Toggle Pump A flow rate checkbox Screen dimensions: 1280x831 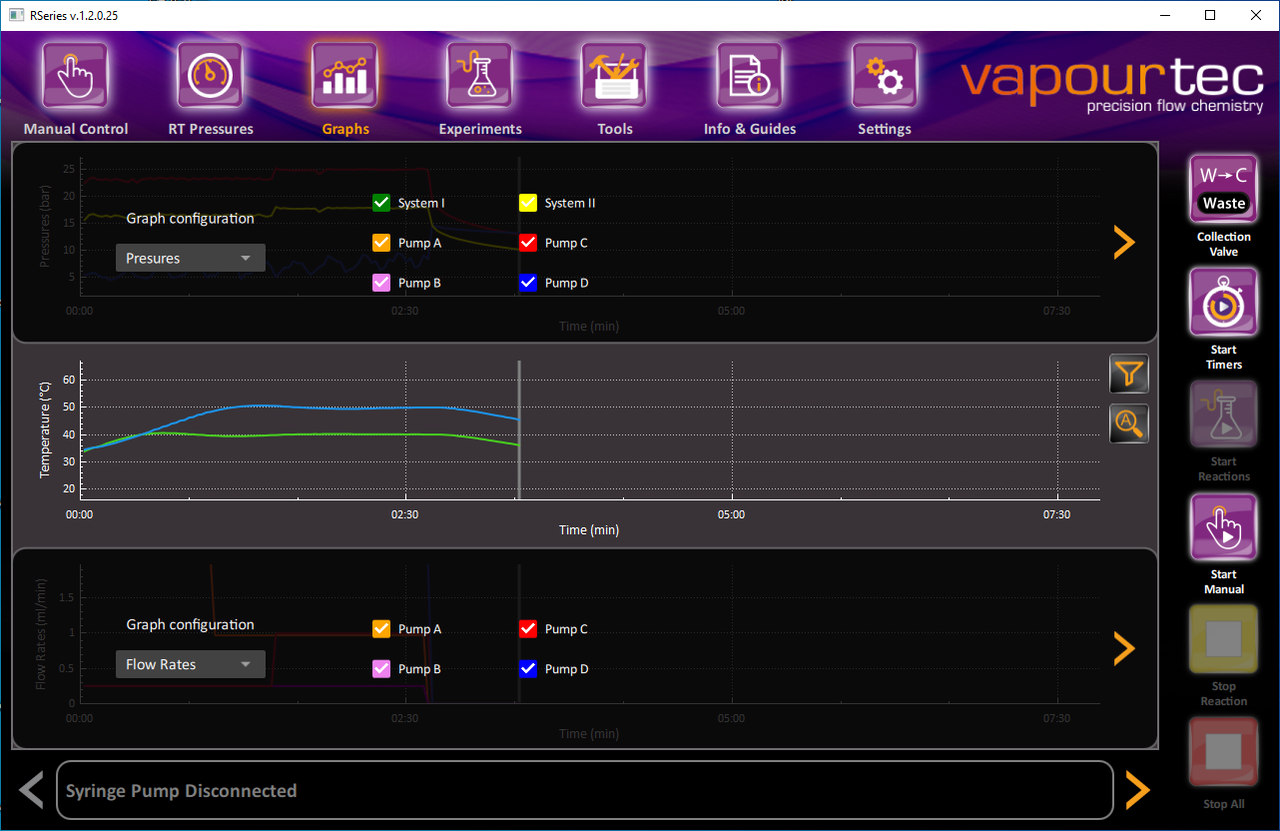click(x=381, y=629)
